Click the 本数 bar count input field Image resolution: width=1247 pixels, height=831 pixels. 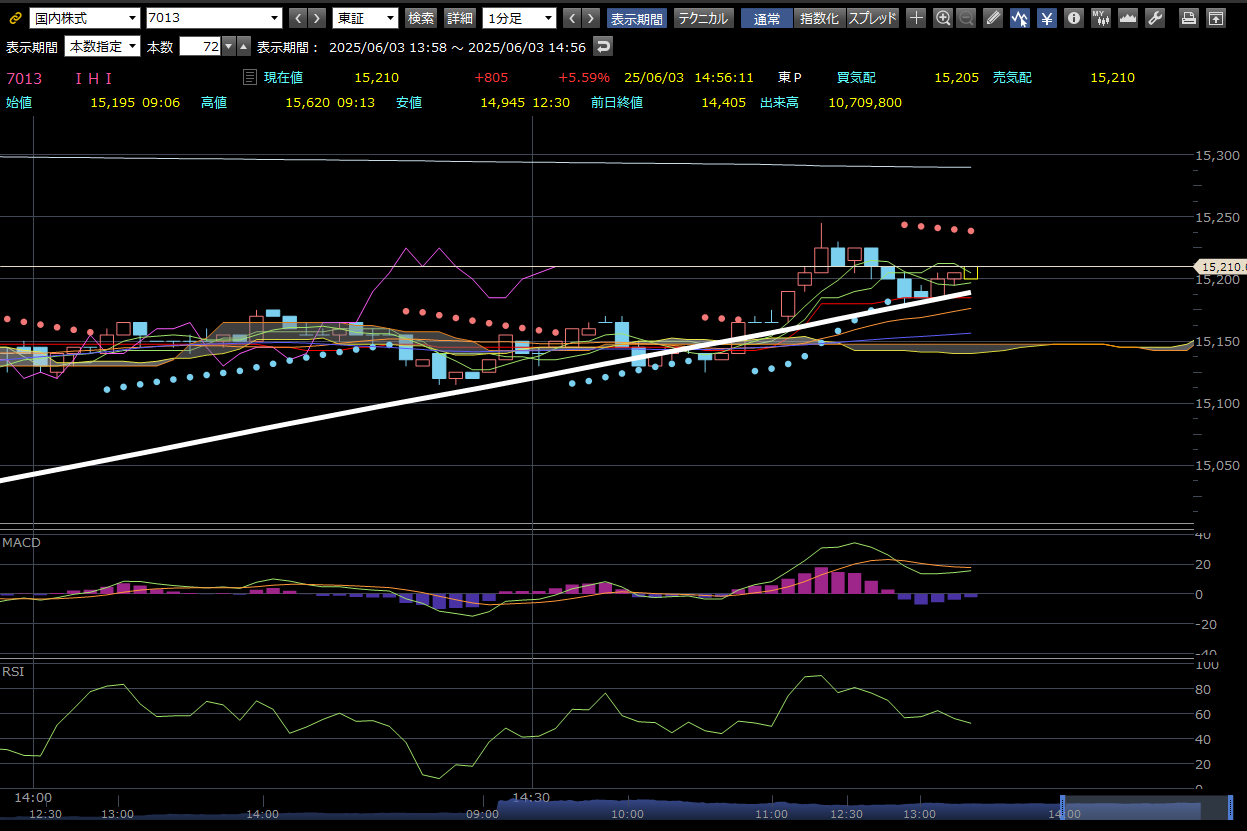[x=200, y=47]
